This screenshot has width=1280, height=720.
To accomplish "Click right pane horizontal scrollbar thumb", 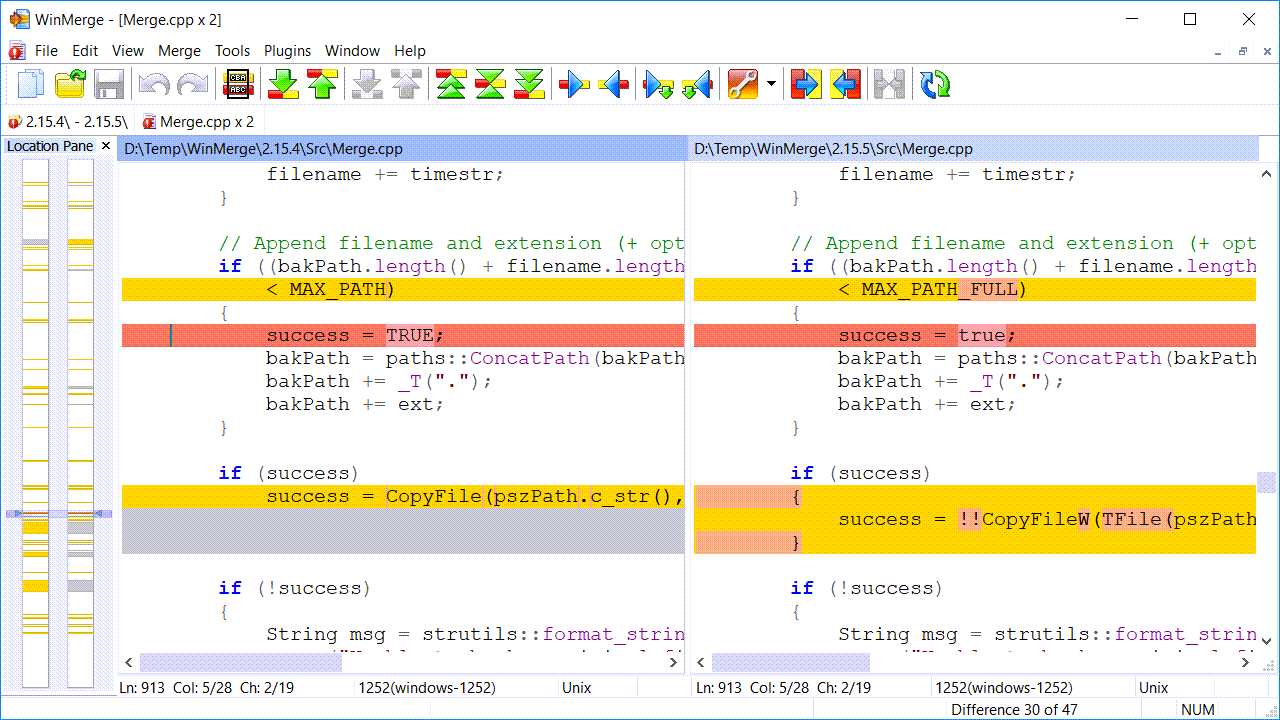I will click(x=790, y=662).
